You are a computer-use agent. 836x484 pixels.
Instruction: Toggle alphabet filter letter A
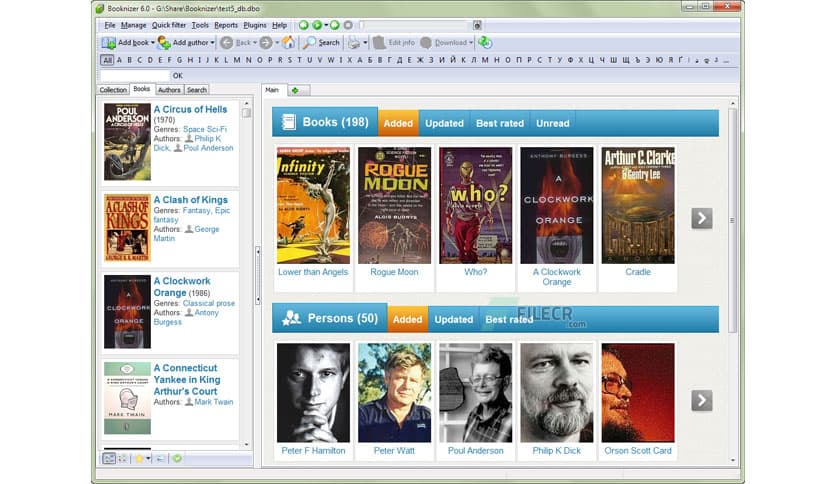point(119,60)
